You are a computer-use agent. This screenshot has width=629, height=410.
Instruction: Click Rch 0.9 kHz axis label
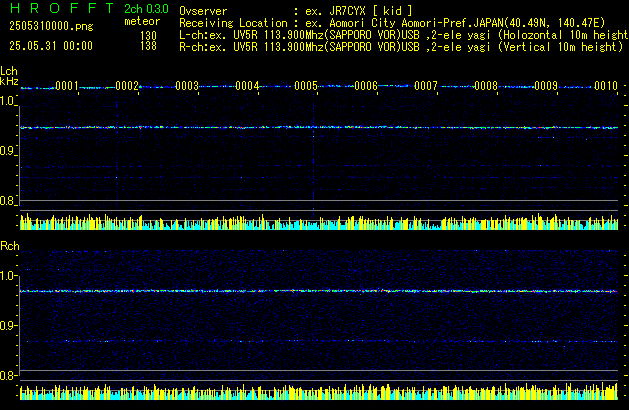pyautogui.click(x=7, y=325)
